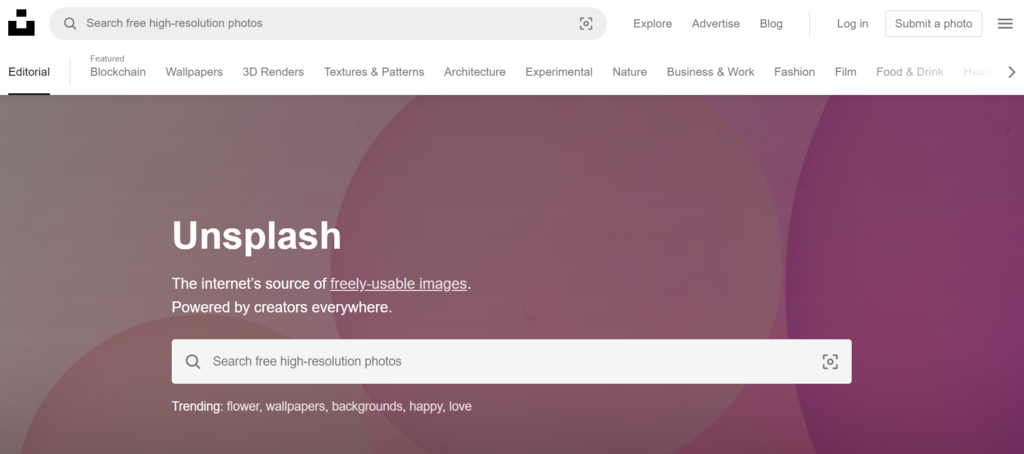Screen dimensions: 1024x454
Task: Open the Film topic
Action: [845, 72]
